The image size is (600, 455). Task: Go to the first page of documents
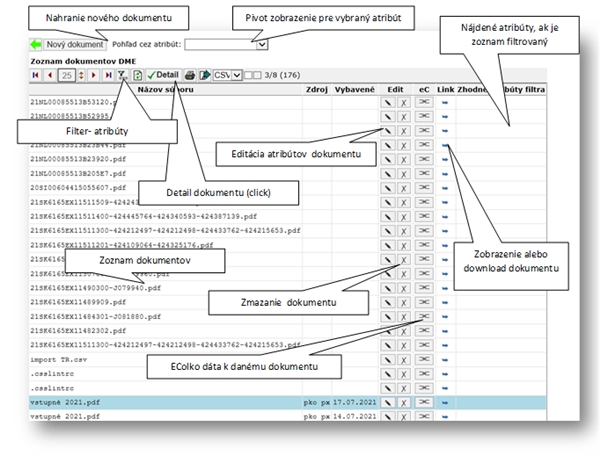36,75
